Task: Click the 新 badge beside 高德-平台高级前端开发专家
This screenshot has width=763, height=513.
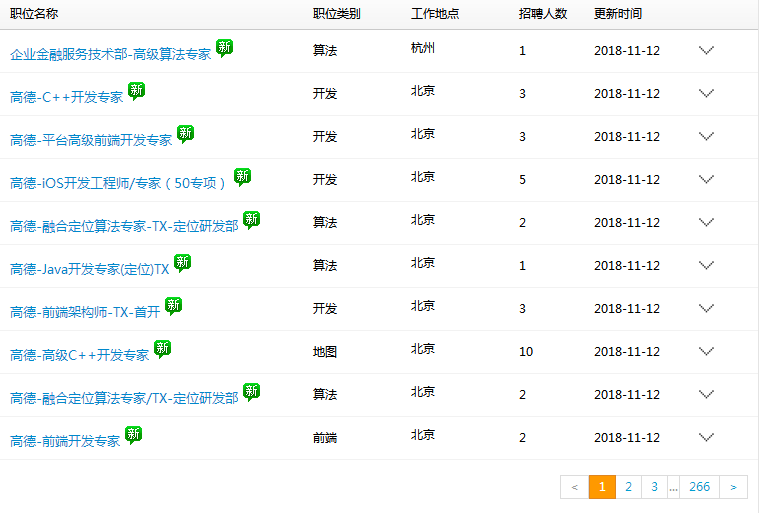Action: pyautogui.click(x=185, y=134)
